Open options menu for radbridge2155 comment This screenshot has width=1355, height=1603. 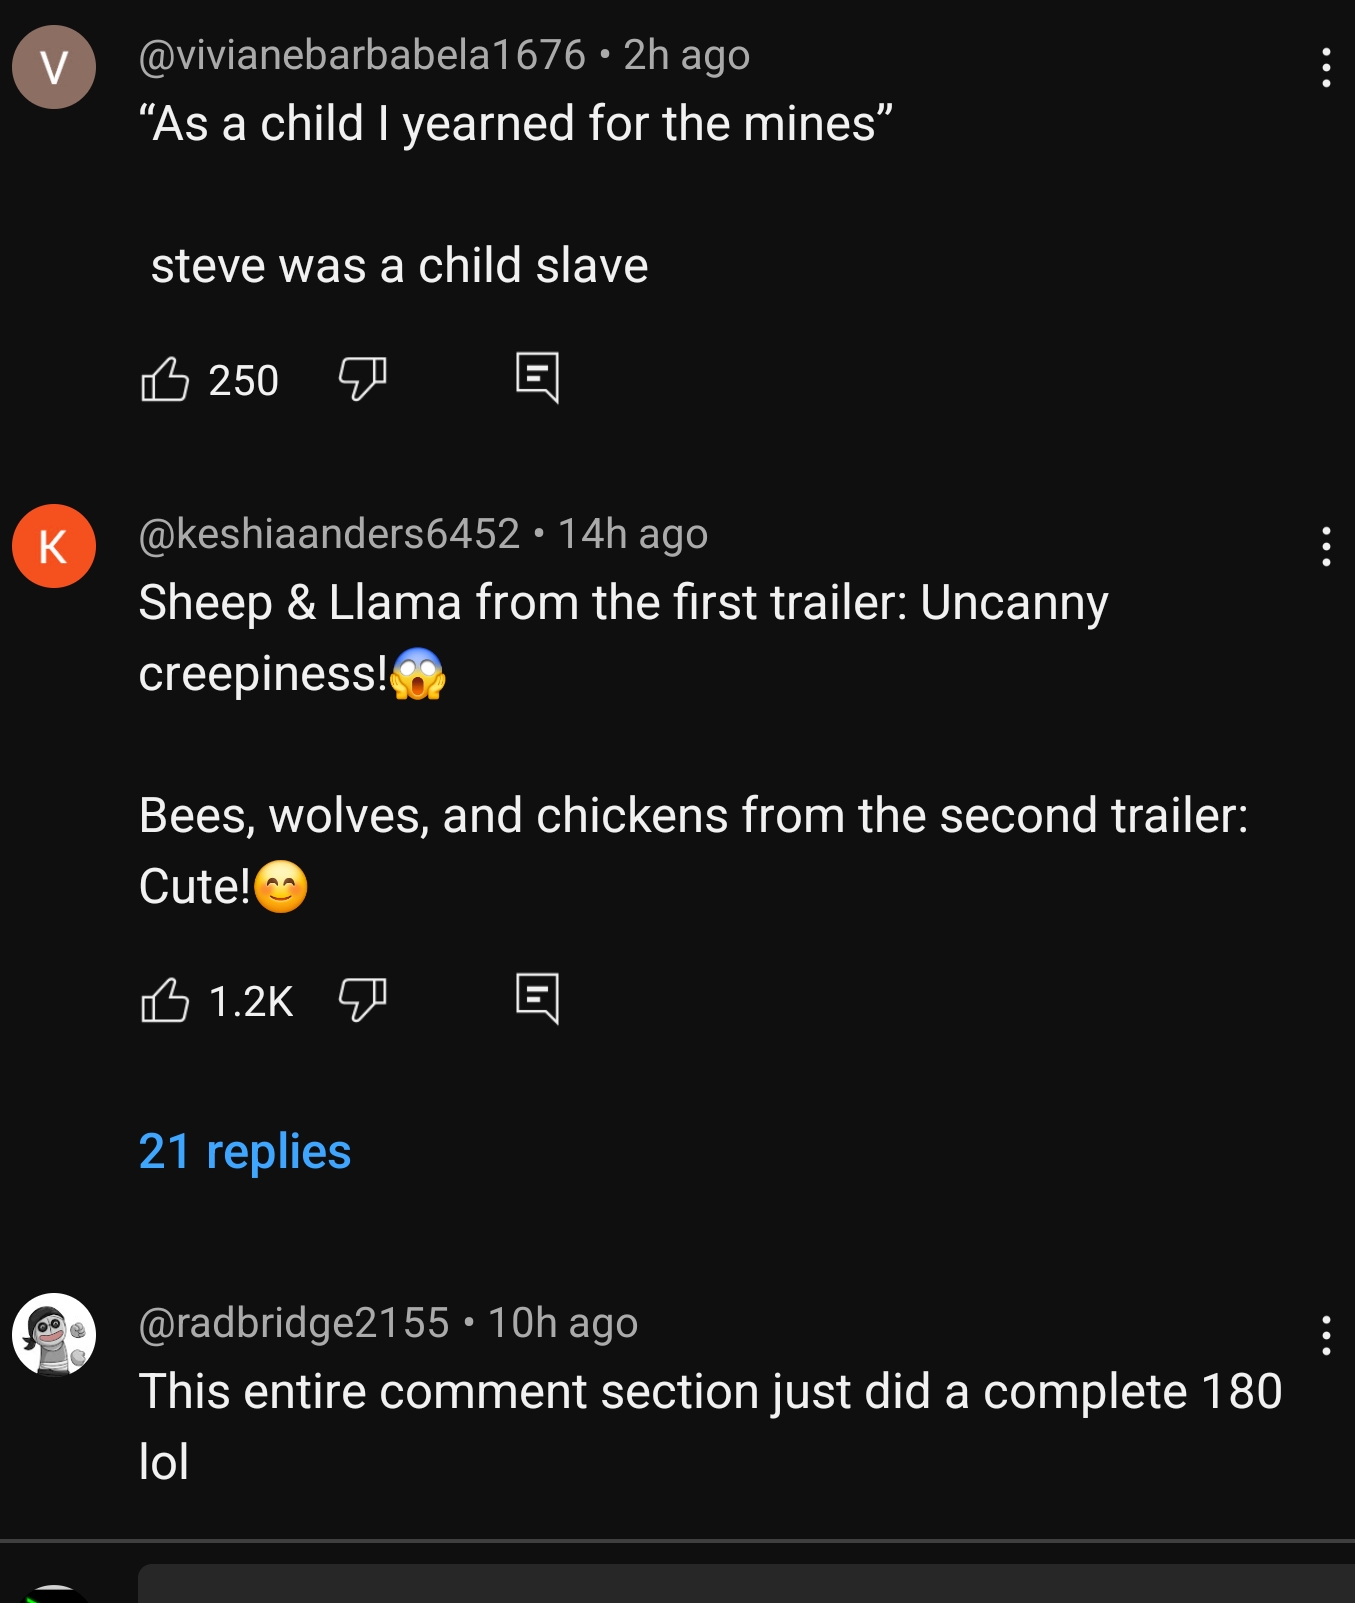click(1325, 1336)
